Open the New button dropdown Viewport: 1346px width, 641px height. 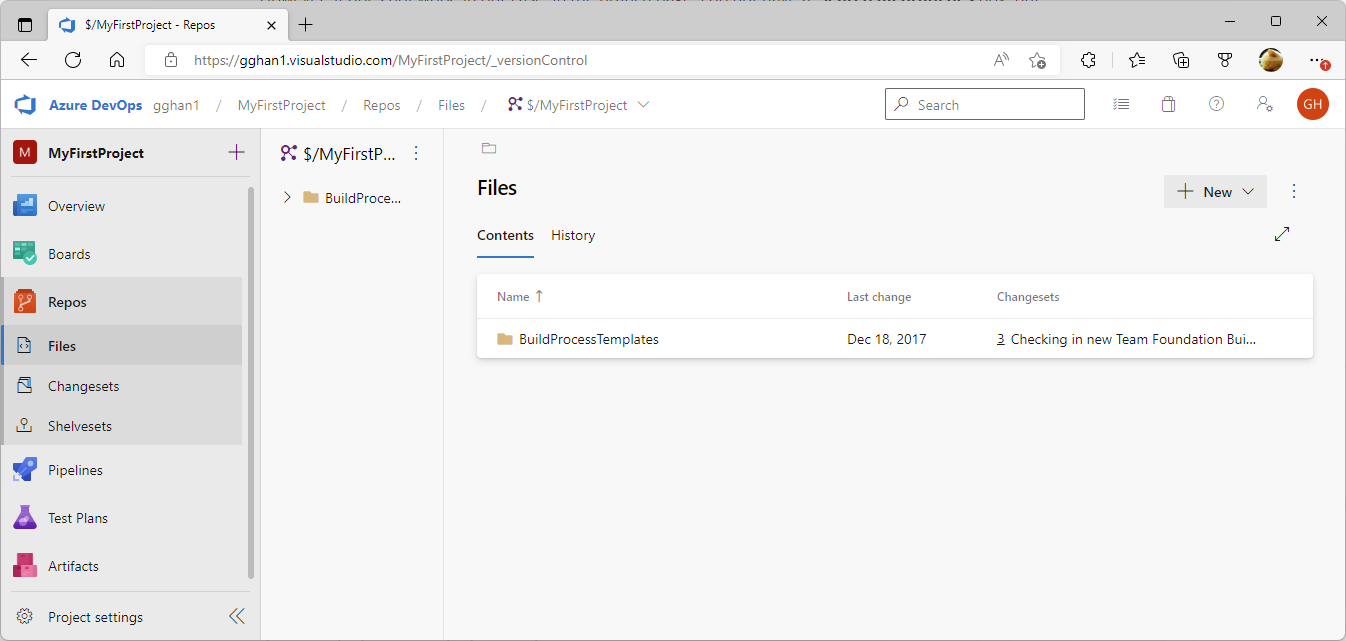(1215, 192)
